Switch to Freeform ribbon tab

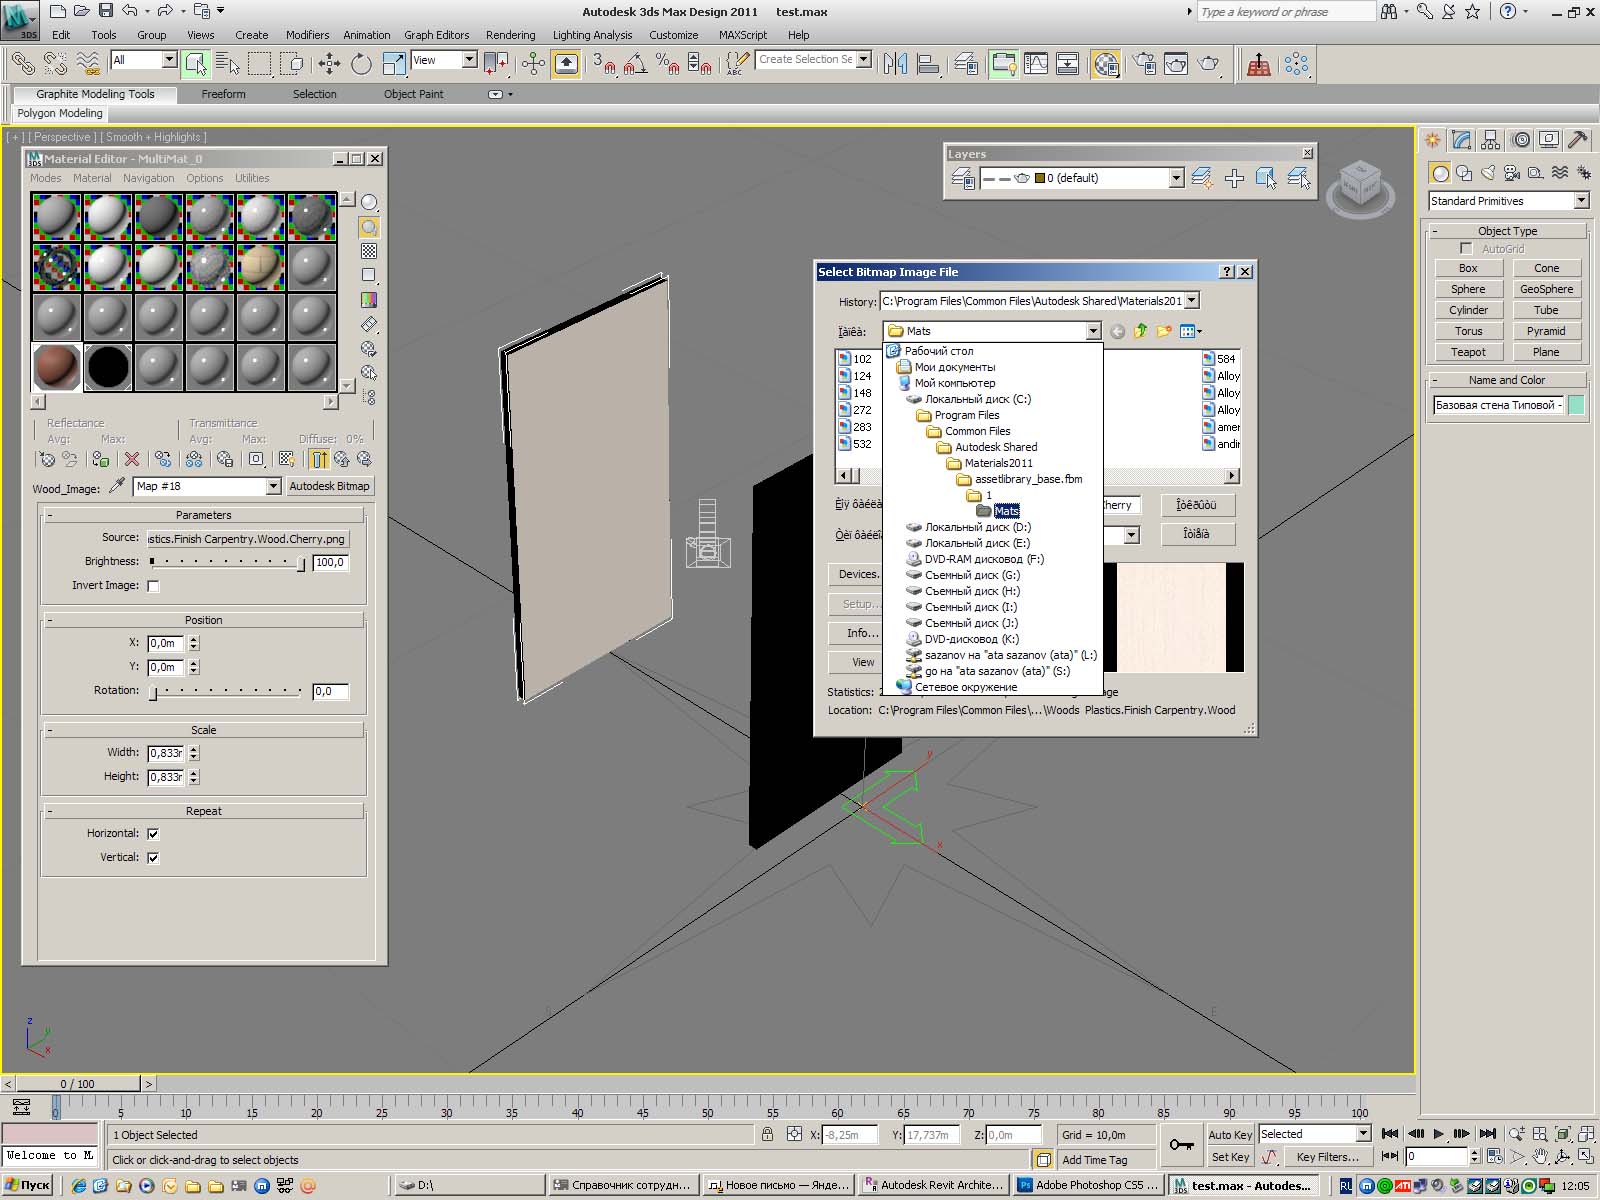[x=223, y=94]
